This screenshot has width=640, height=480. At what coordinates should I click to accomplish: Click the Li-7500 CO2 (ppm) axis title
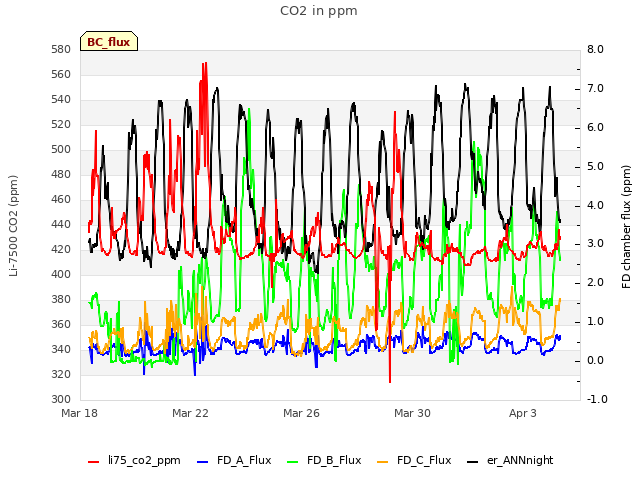pos(13,226)
